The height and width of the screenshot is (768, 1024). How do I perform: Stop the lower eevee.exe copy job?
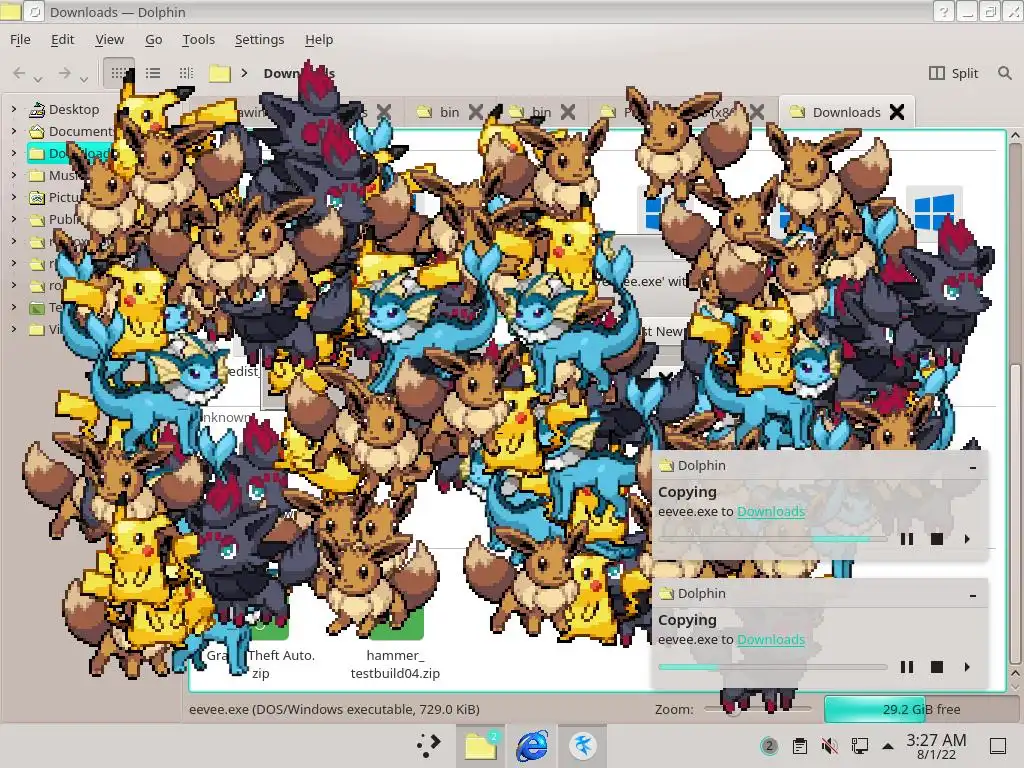[936, 667]
